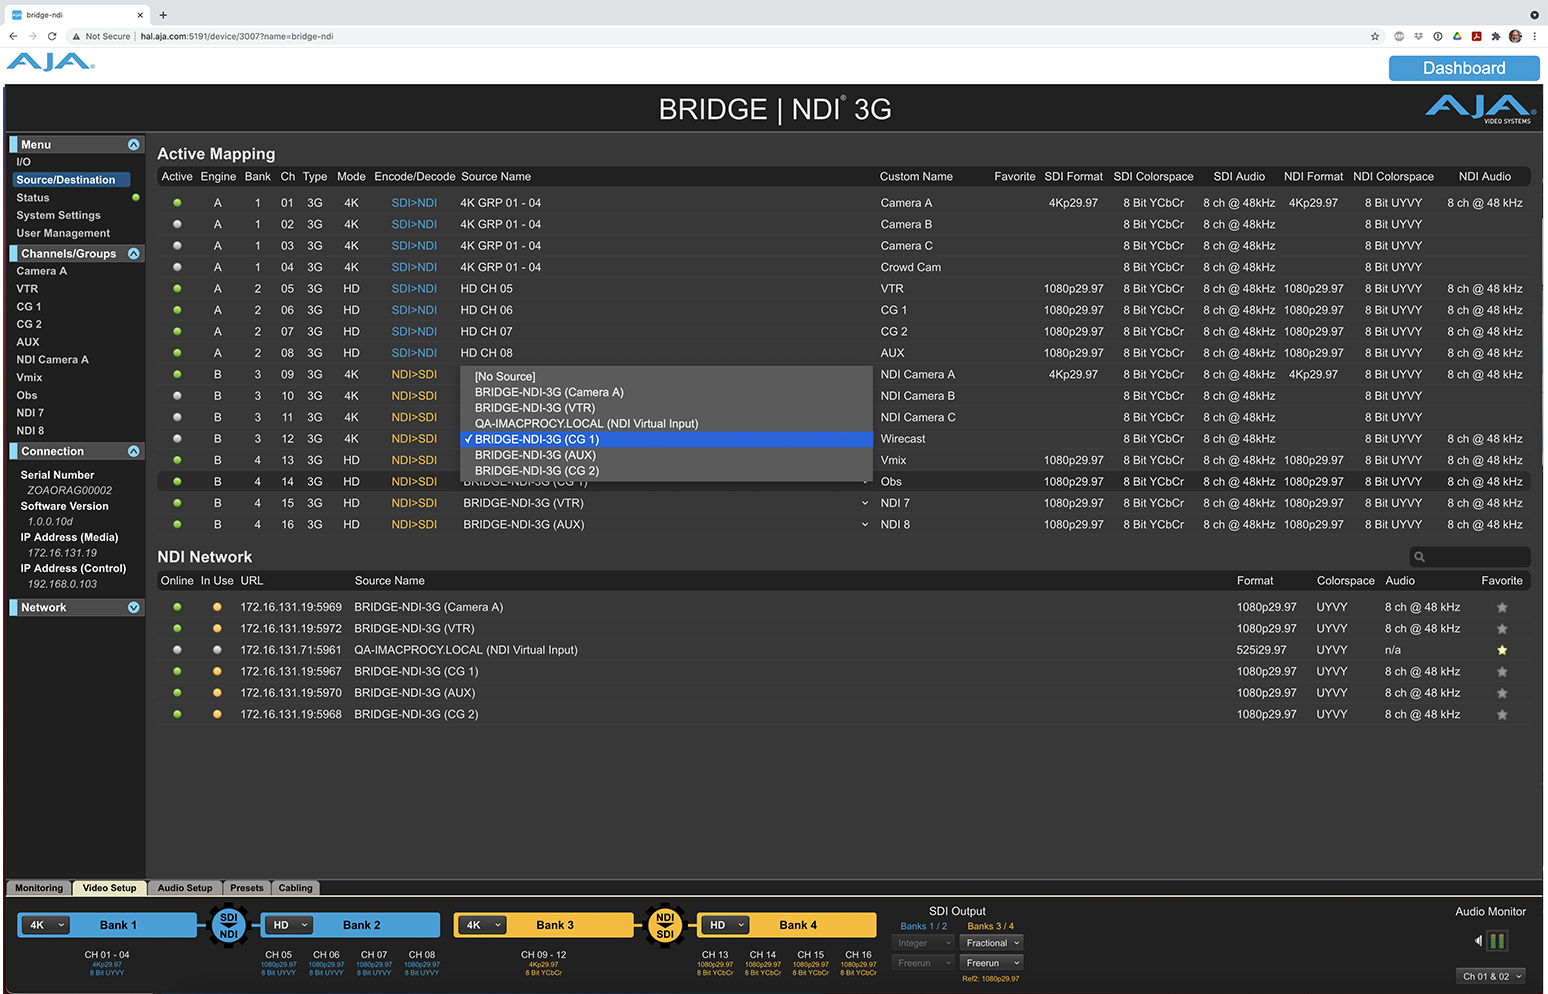This screenshot has height=994, width=1548.
Task: Bookmark this page with the star icon
Action: point(1375,36)
